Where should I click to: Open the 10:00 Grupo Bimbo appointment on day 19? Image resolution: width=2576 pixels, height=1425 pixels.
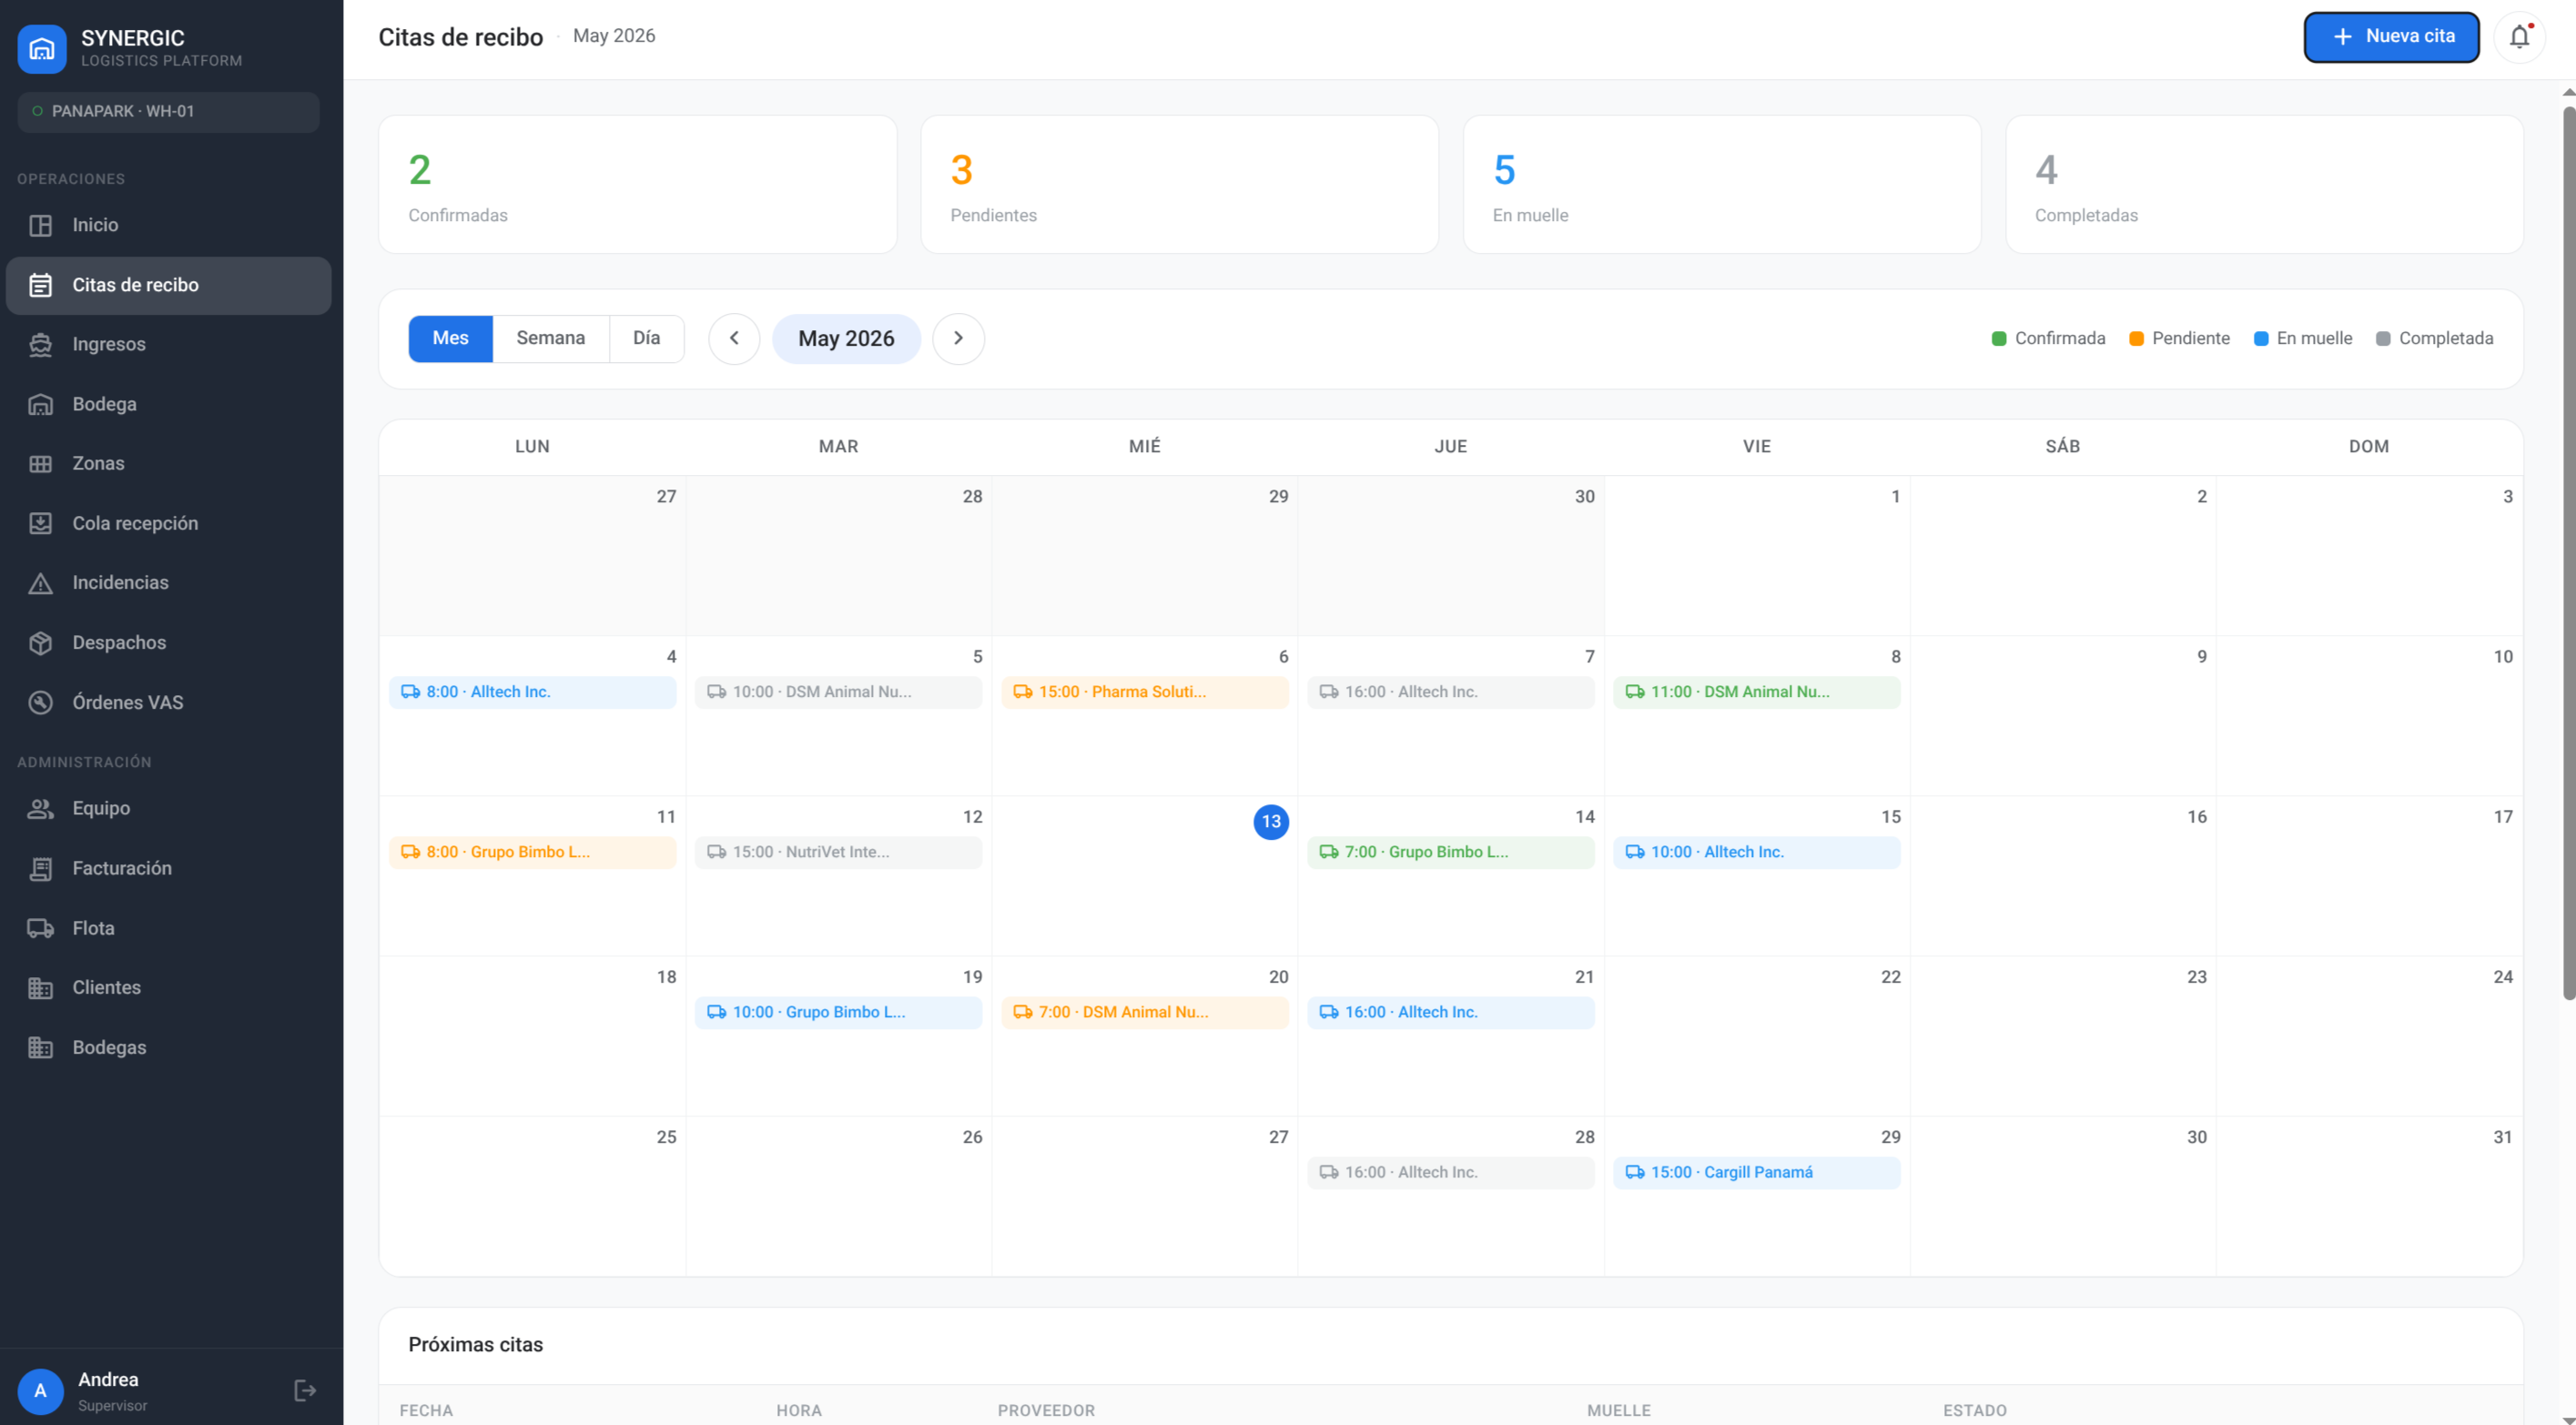click(x=838, y=1012)
